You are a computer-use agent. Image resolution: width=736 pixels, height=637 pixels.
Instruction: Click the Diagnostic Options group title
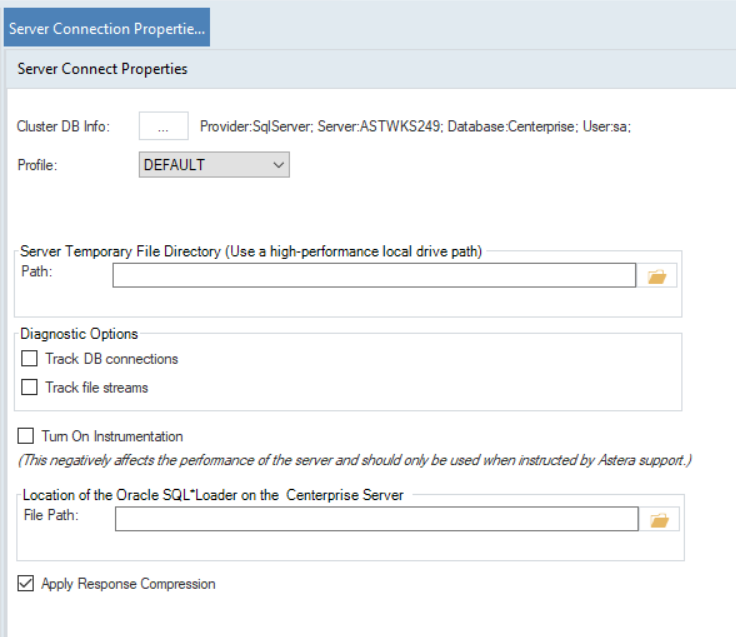[79, 334]
